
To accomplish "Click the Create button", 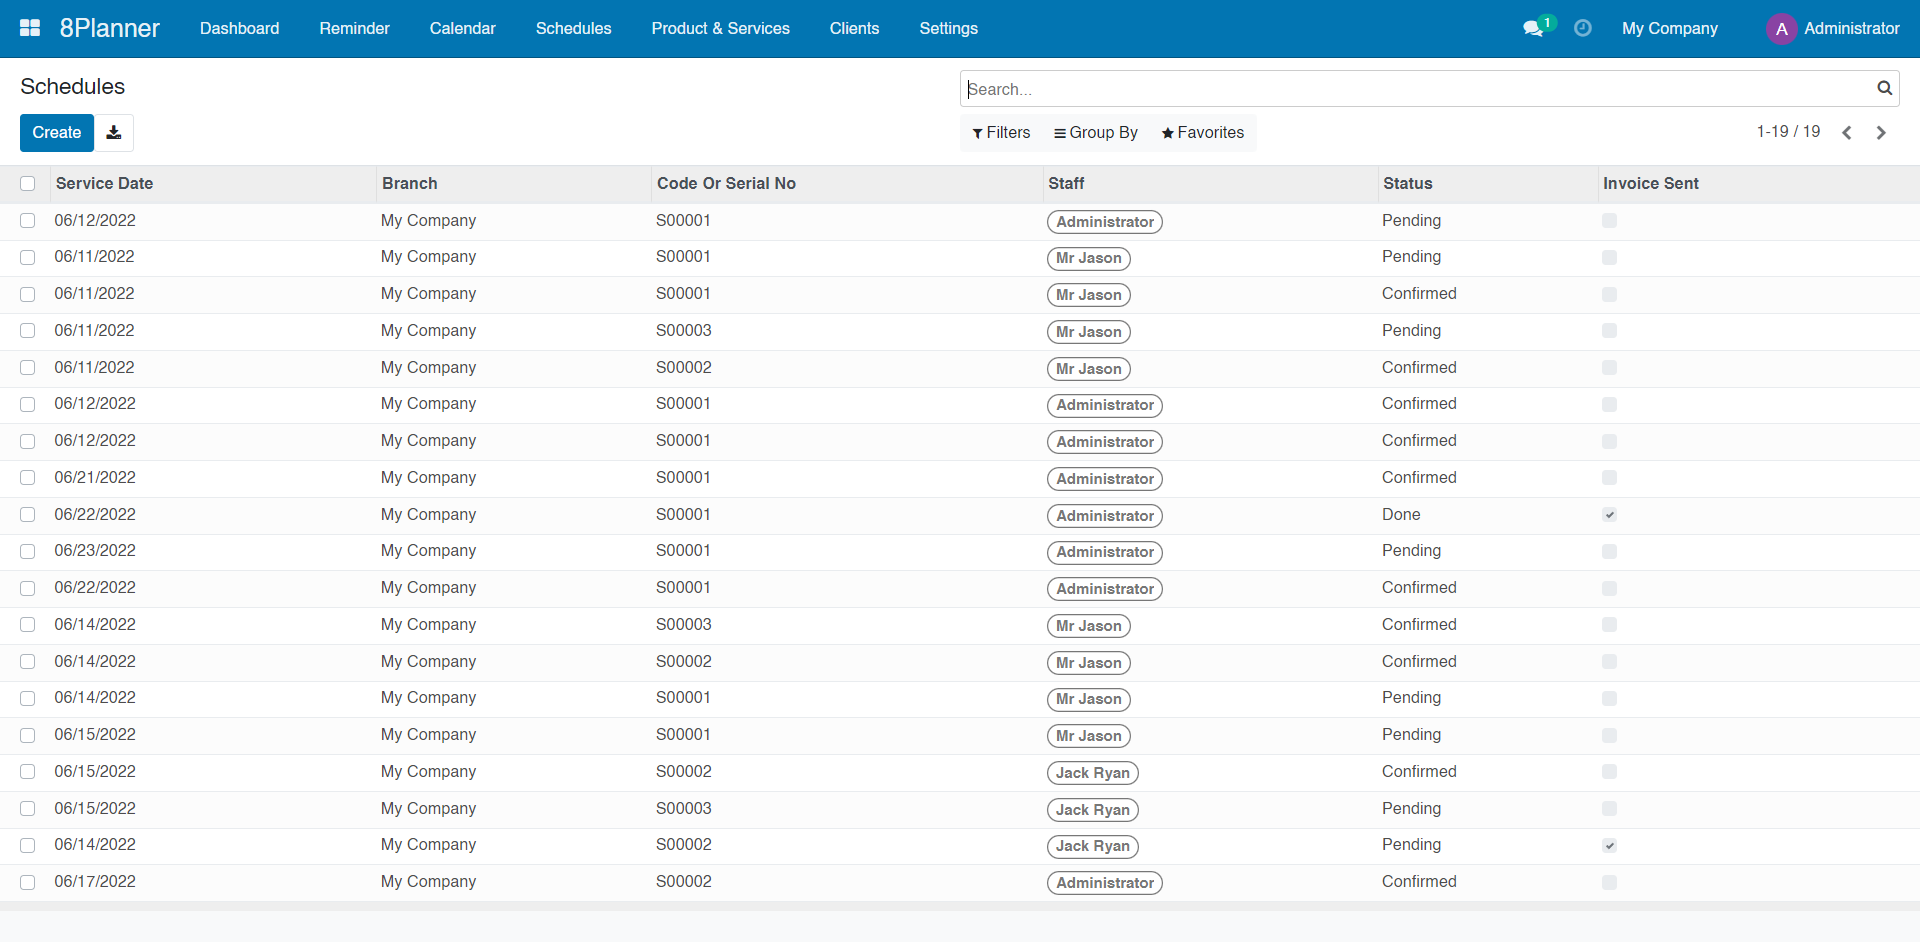I will tap(57, 132).
